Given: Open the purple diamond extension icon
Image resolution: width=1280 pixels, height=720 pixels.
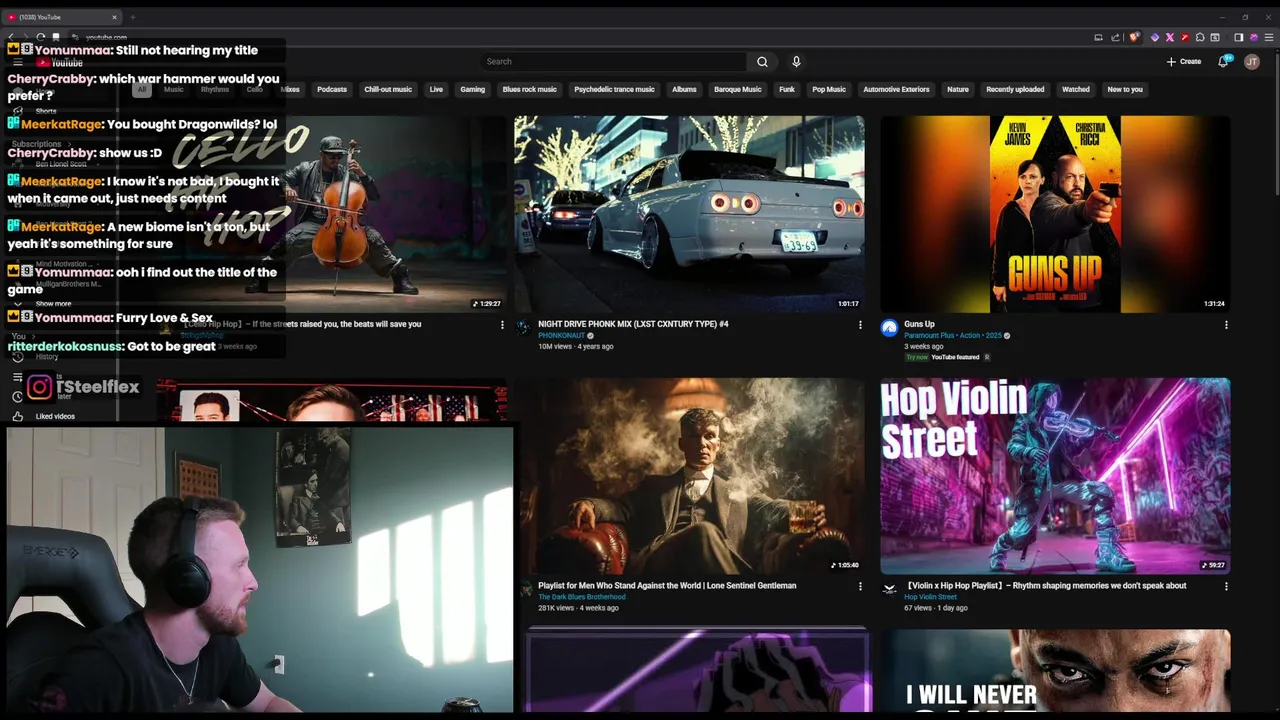Looking at the screenshot, I should [x=1155, y=37].
